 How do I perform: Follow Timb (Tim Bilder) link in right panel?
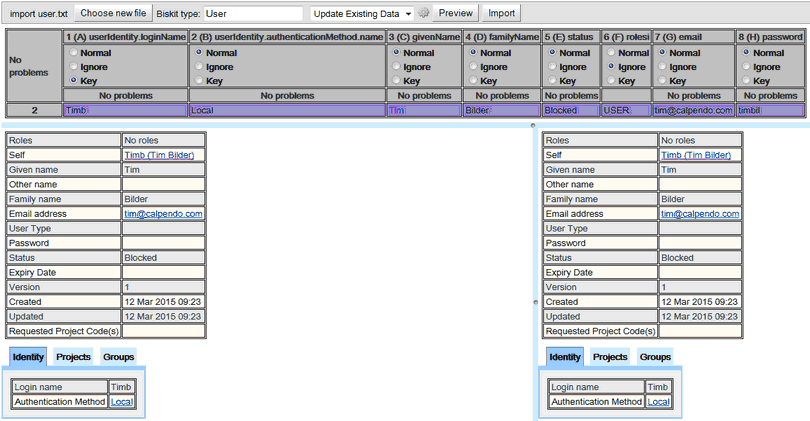click(x=698, y=155)
